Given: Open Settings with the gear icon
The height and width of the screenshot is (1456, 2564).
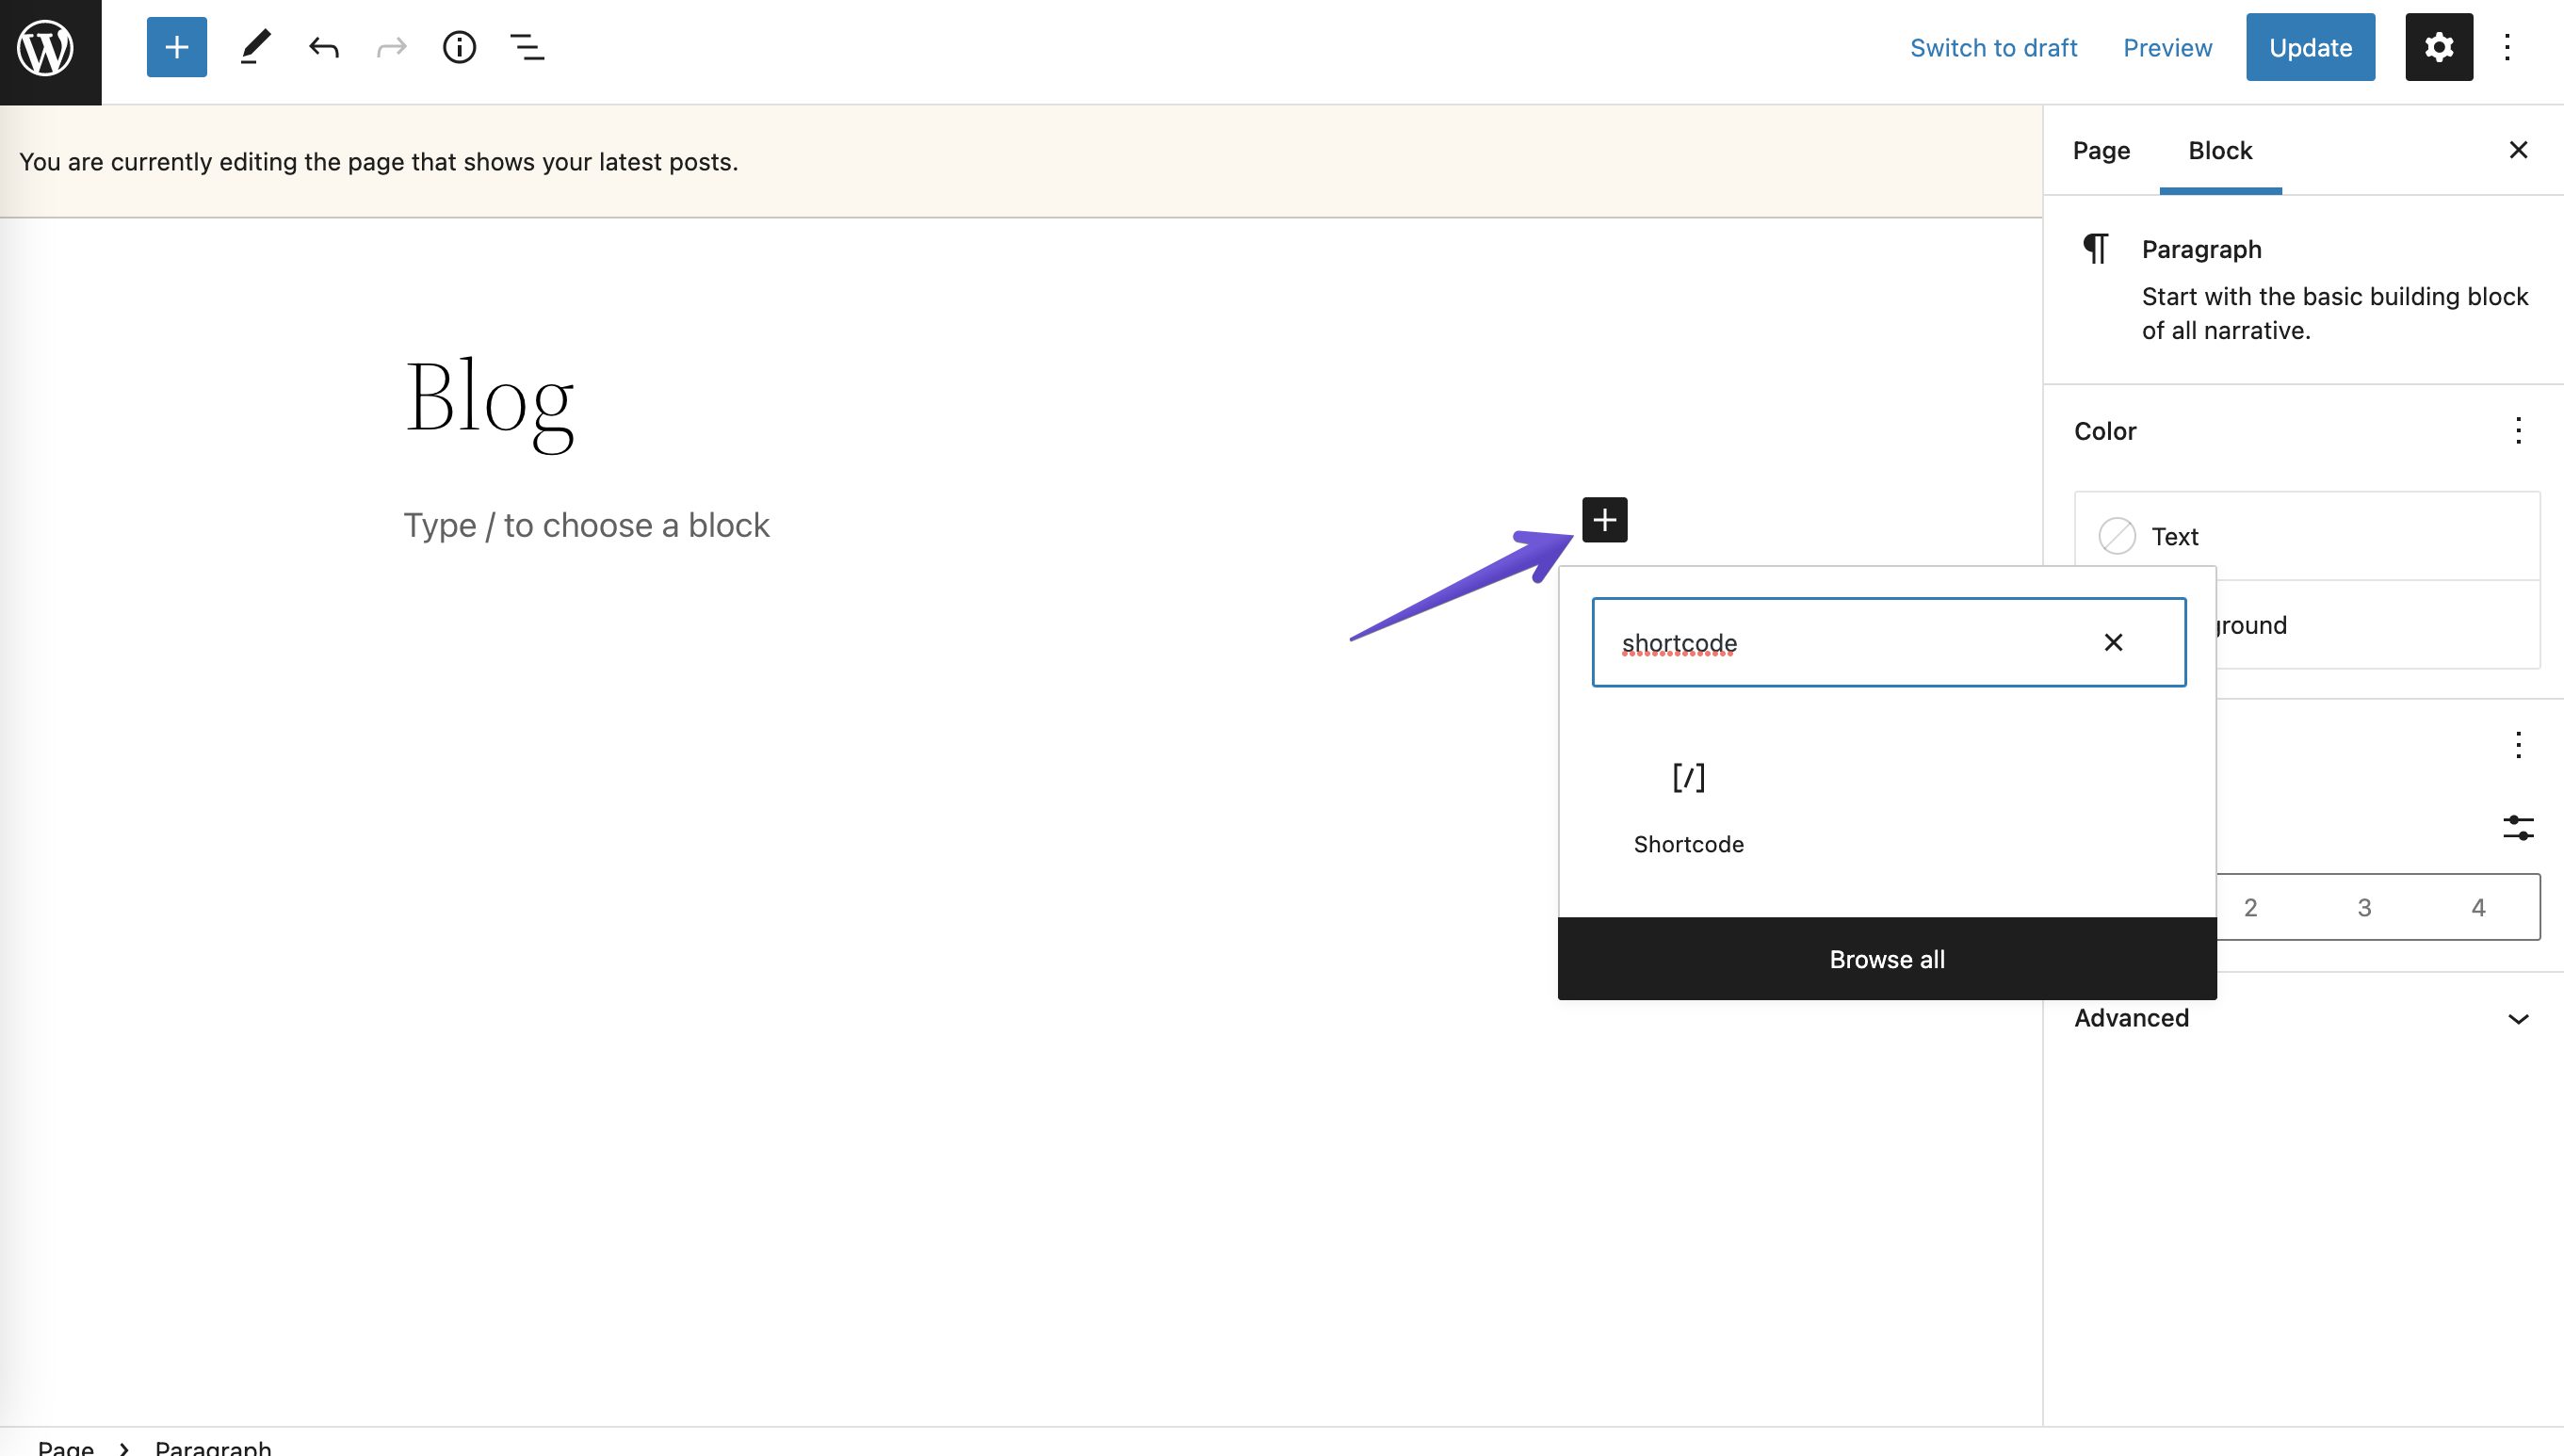Looking at the screenshot, I should point(2439,47).
